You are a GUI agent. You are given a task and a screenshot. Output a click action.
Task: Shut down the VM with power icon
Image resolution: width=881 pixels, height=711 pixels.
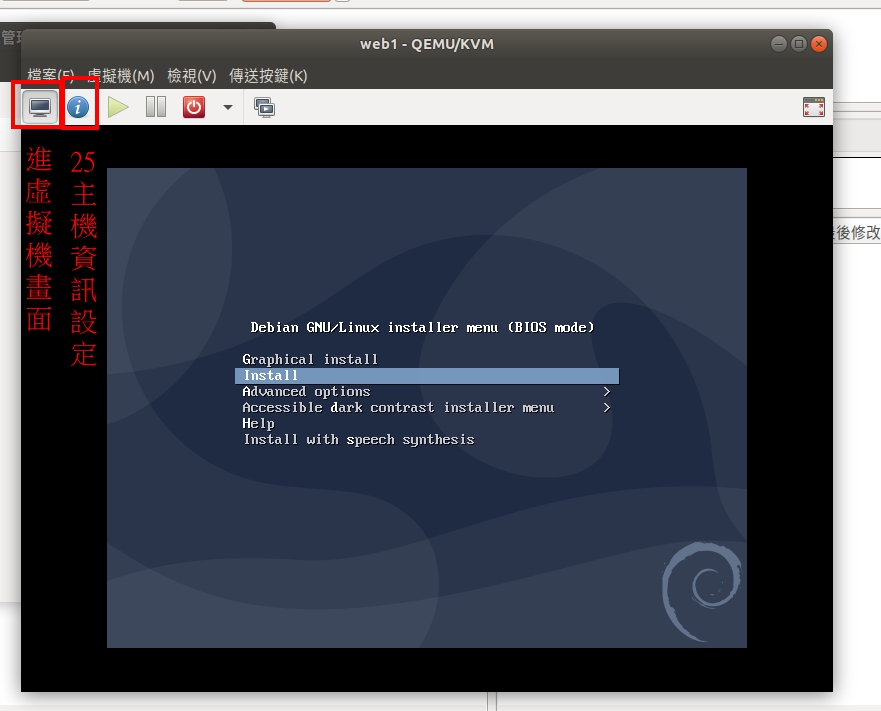tap(194, 107)
